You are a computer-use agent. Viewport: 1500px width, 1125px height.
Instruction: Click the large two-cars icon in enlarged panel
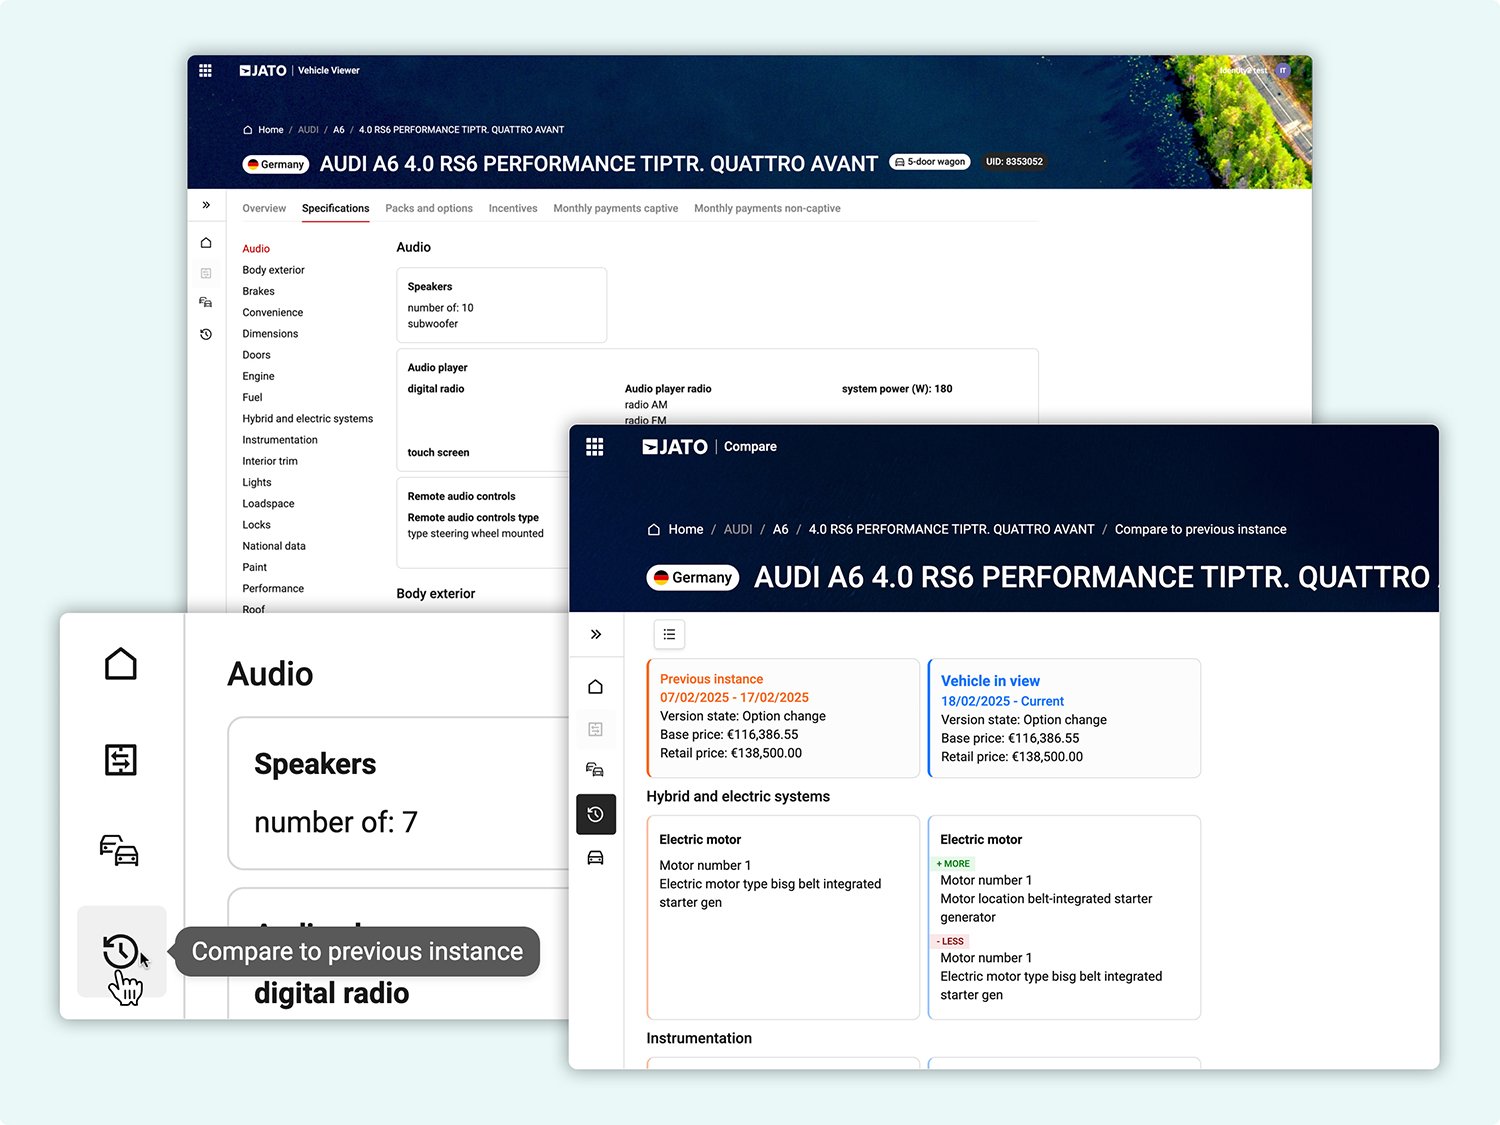click(x=120, y=850)
